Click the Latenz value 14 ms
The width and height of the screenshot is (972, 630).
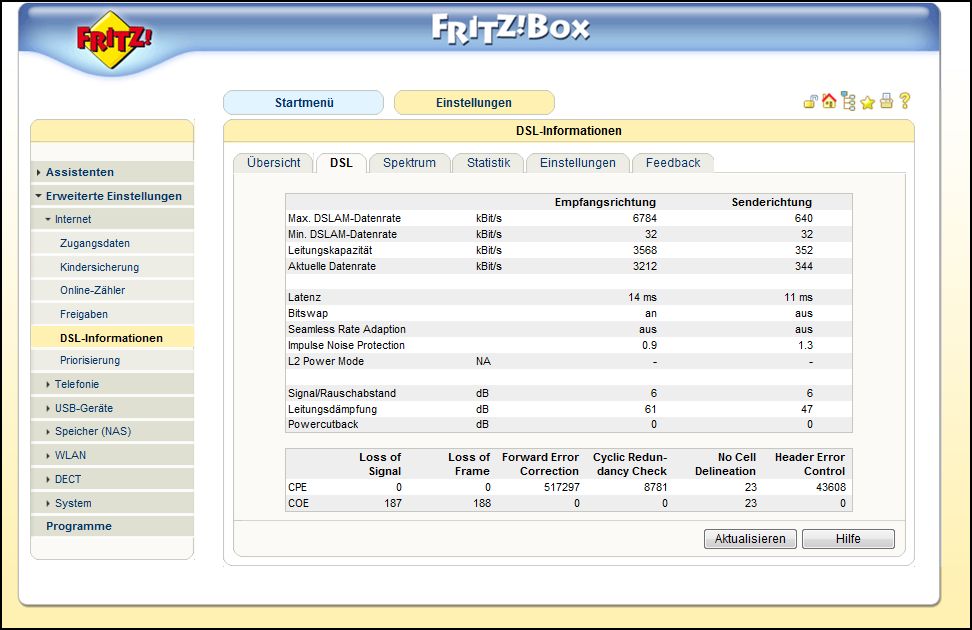642,298
